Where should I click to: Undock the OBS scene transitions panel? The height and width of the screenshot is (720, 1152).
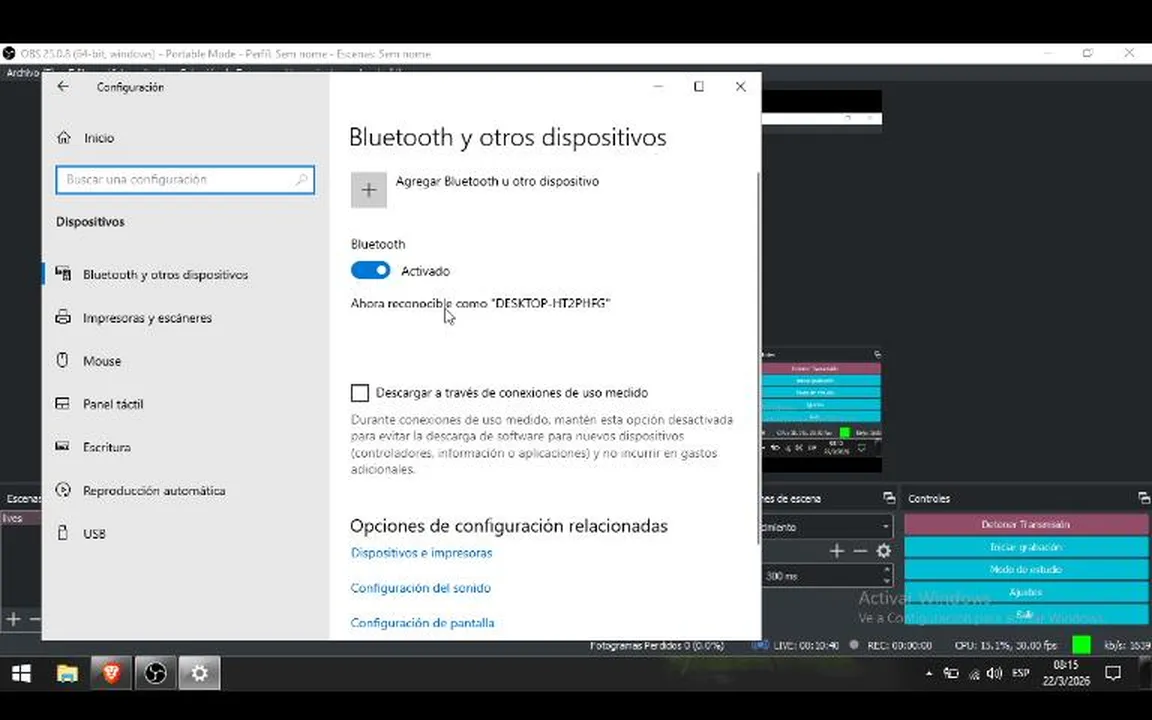click(x=888, y=498)
